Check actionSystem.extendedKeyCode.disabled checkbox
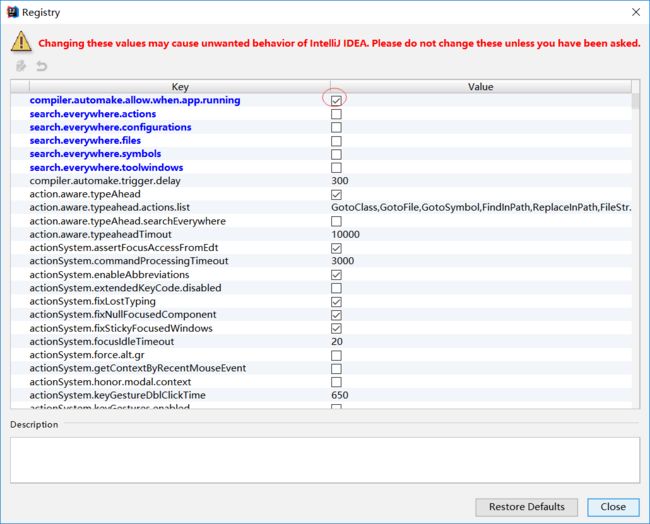Viewport: 650px width, 524px height. [336, 288]
